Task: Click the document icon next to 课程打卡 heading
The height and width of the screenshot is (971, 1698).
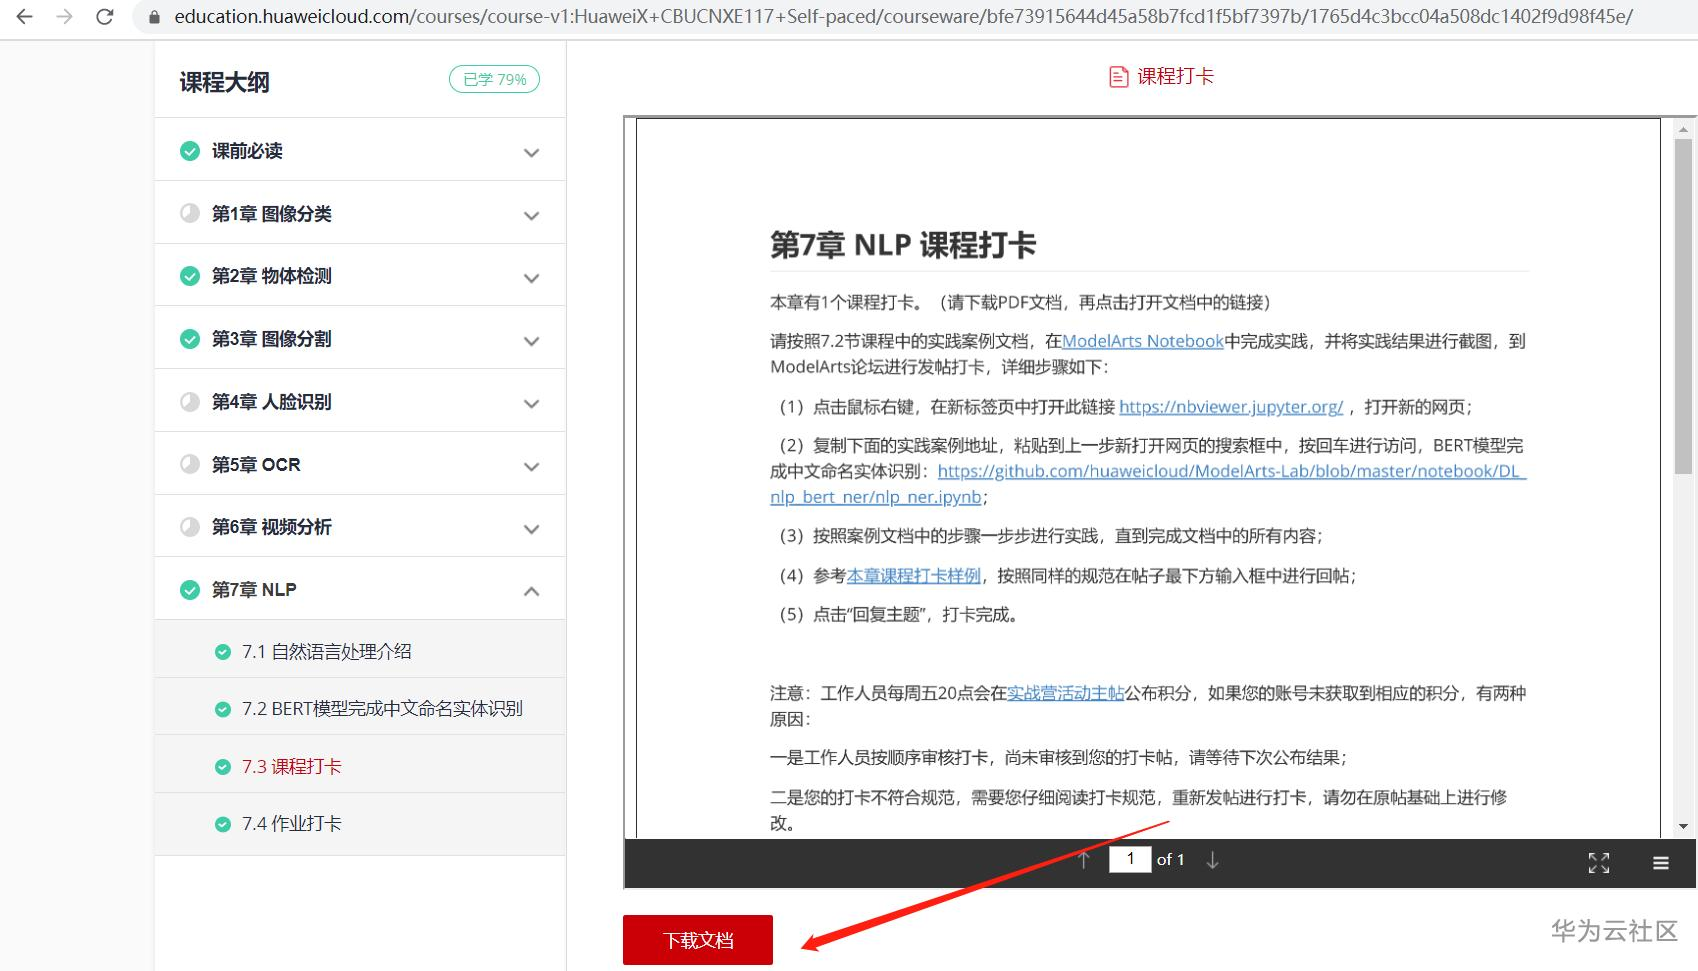Action: (1119, 77)
